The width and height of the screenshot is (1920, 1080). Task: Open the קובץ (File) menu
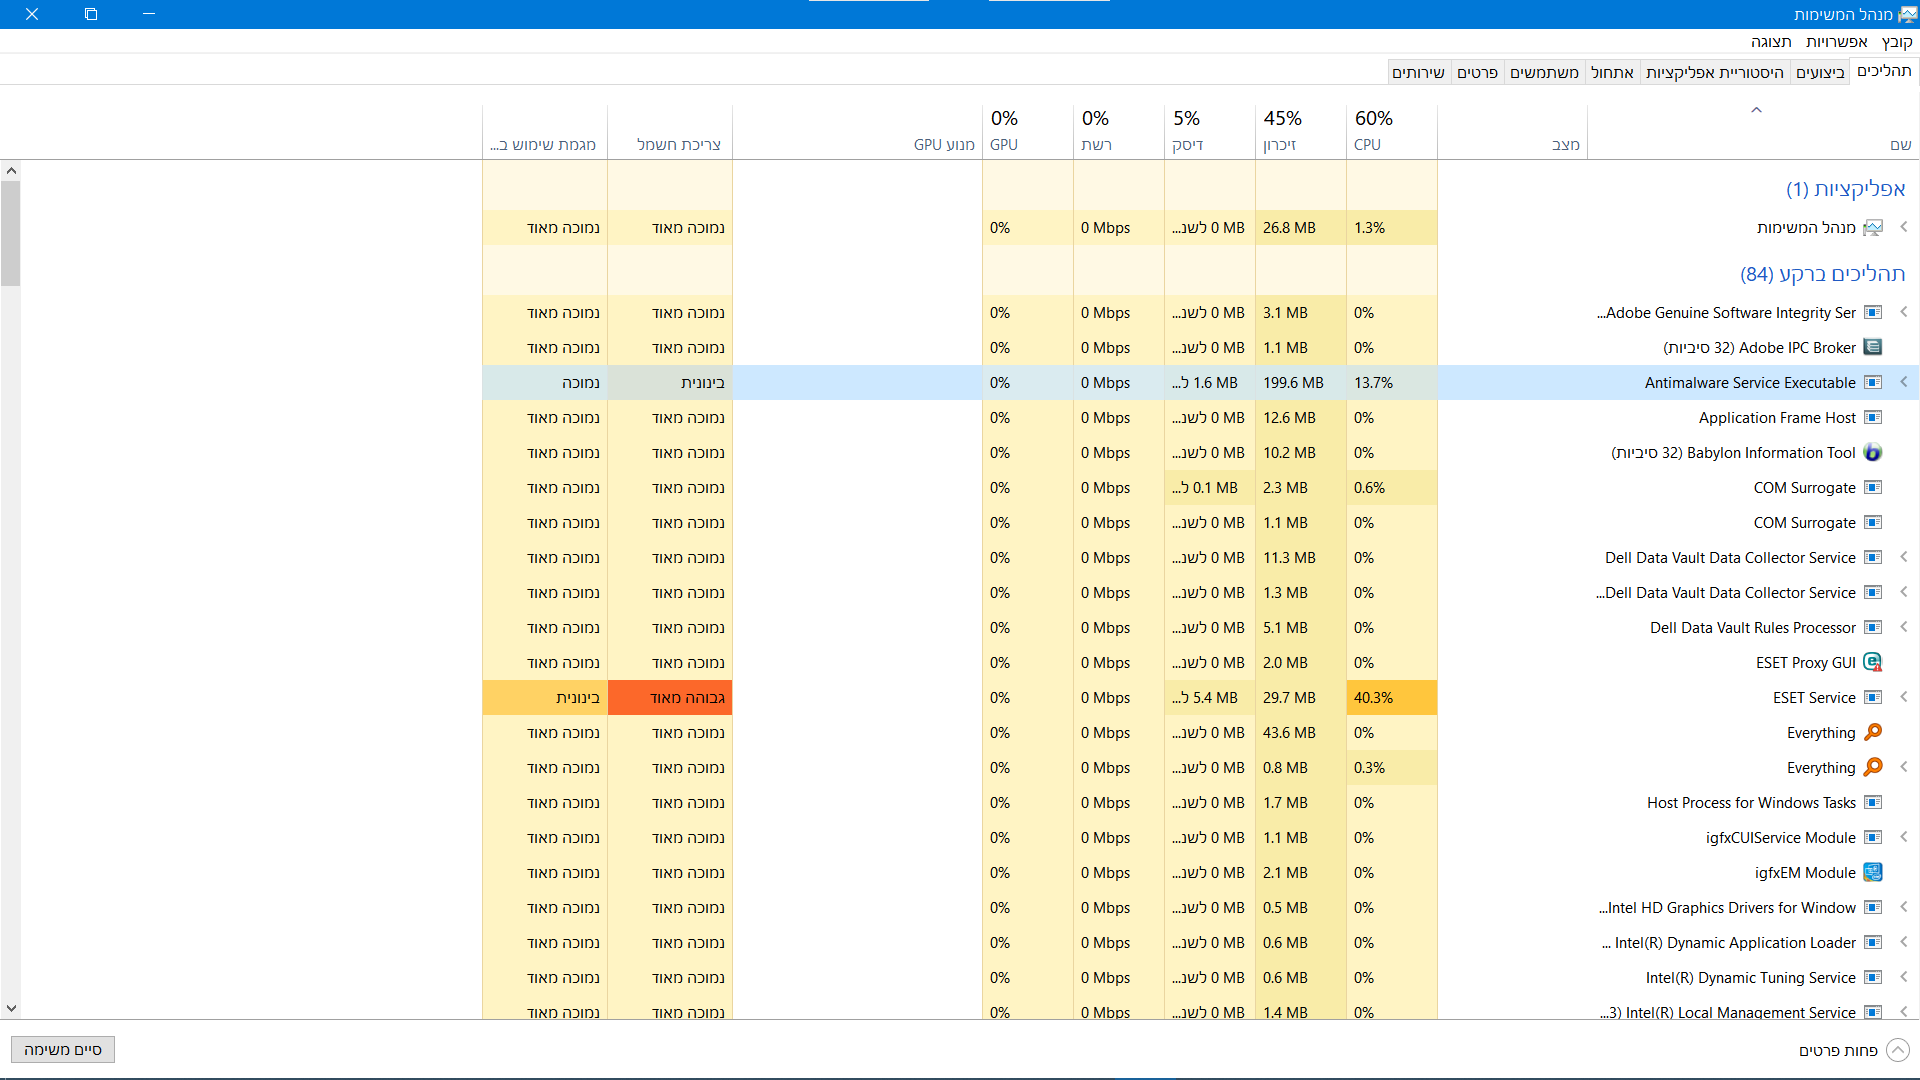tap(1897, 42)
